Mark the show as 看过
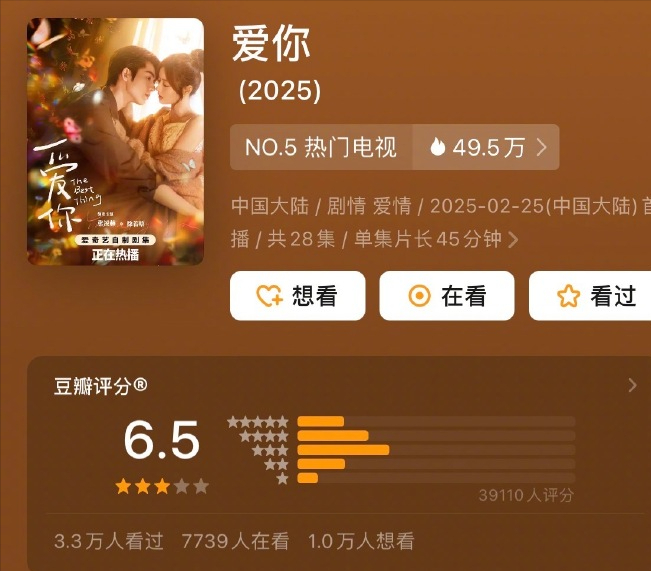This screenshot has height=571, width=651. (590, 296)
